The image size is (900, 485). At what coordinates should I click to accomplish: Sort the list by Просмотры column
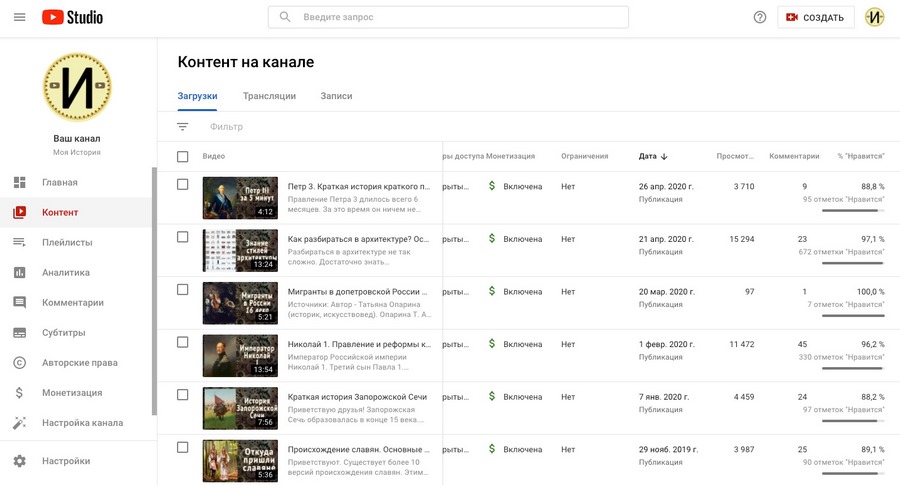(x=735, y=156)
